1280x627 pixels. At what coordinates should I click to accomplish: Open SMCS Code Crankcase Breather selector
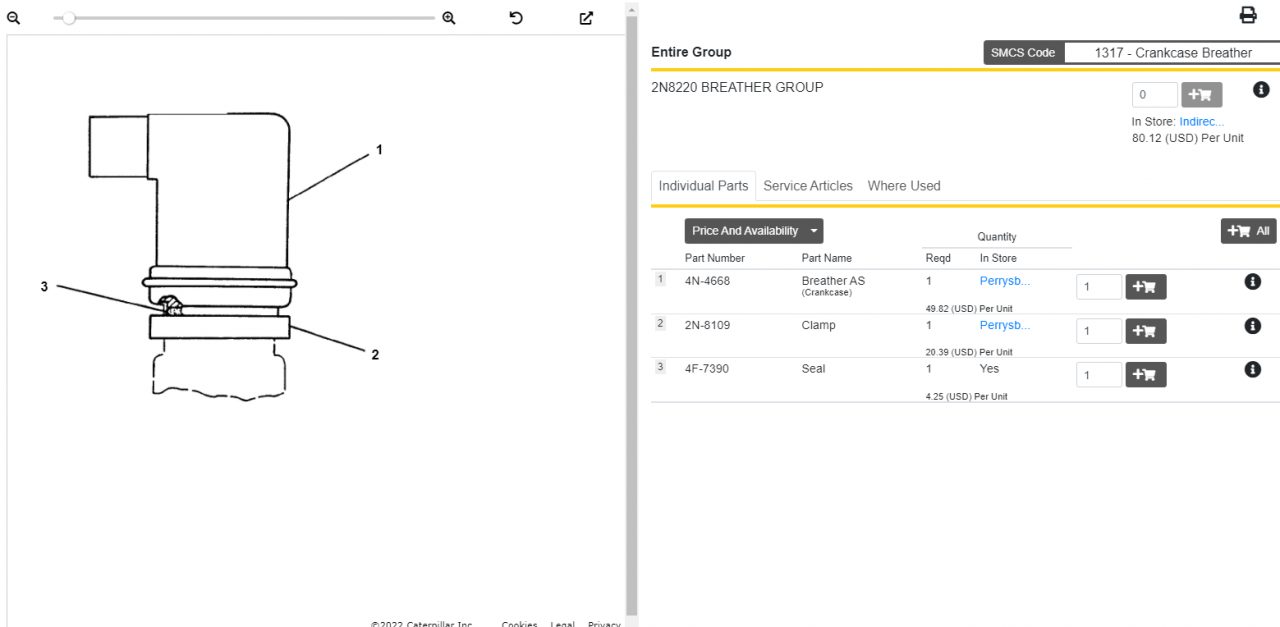[x=1172, y=53]
